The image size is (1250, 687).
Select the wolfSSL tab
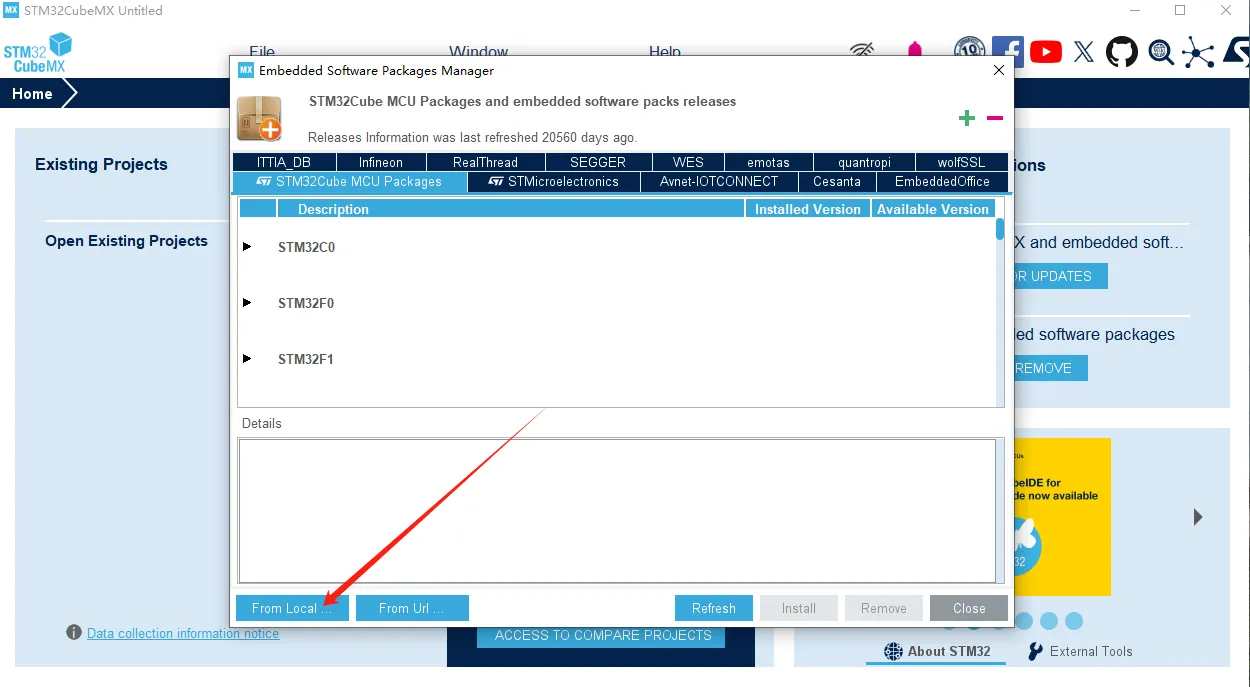click(x=960, y=162)
